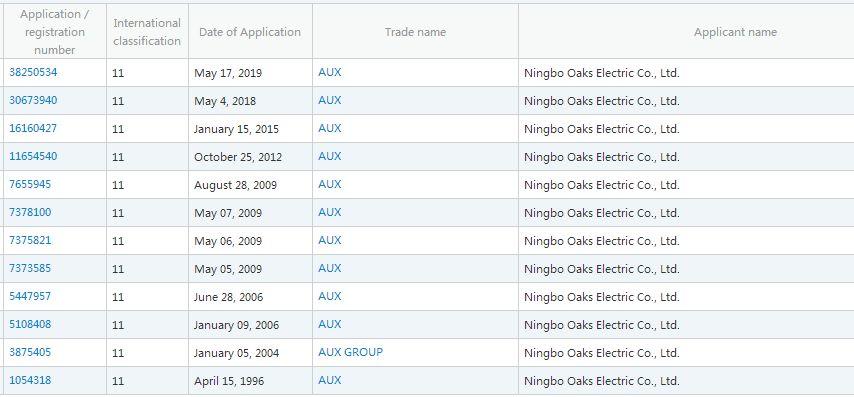
Task: Click applicant name in the 3875405 row
Action: [x=602, y=353]
